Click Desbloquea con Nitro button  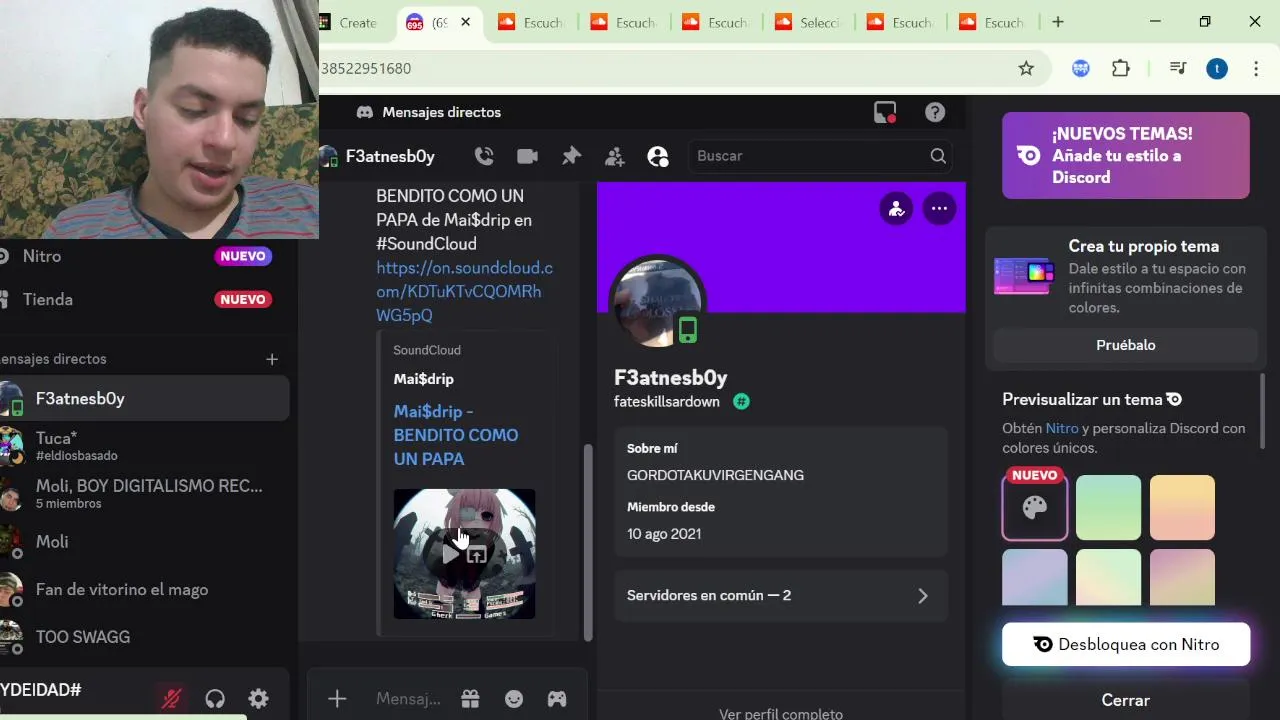pyautogui.click(x=1126, y=645)
